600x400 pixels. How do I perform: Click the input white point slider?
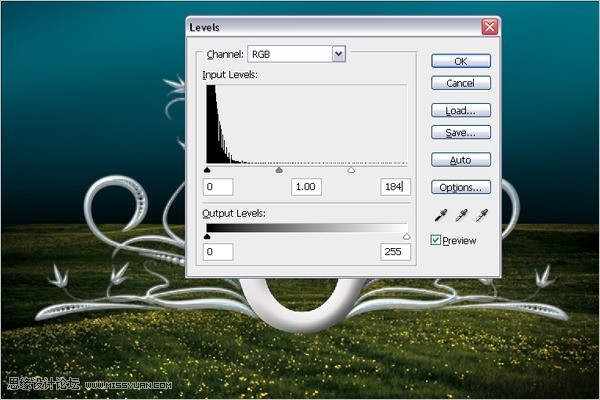(351, 170)
